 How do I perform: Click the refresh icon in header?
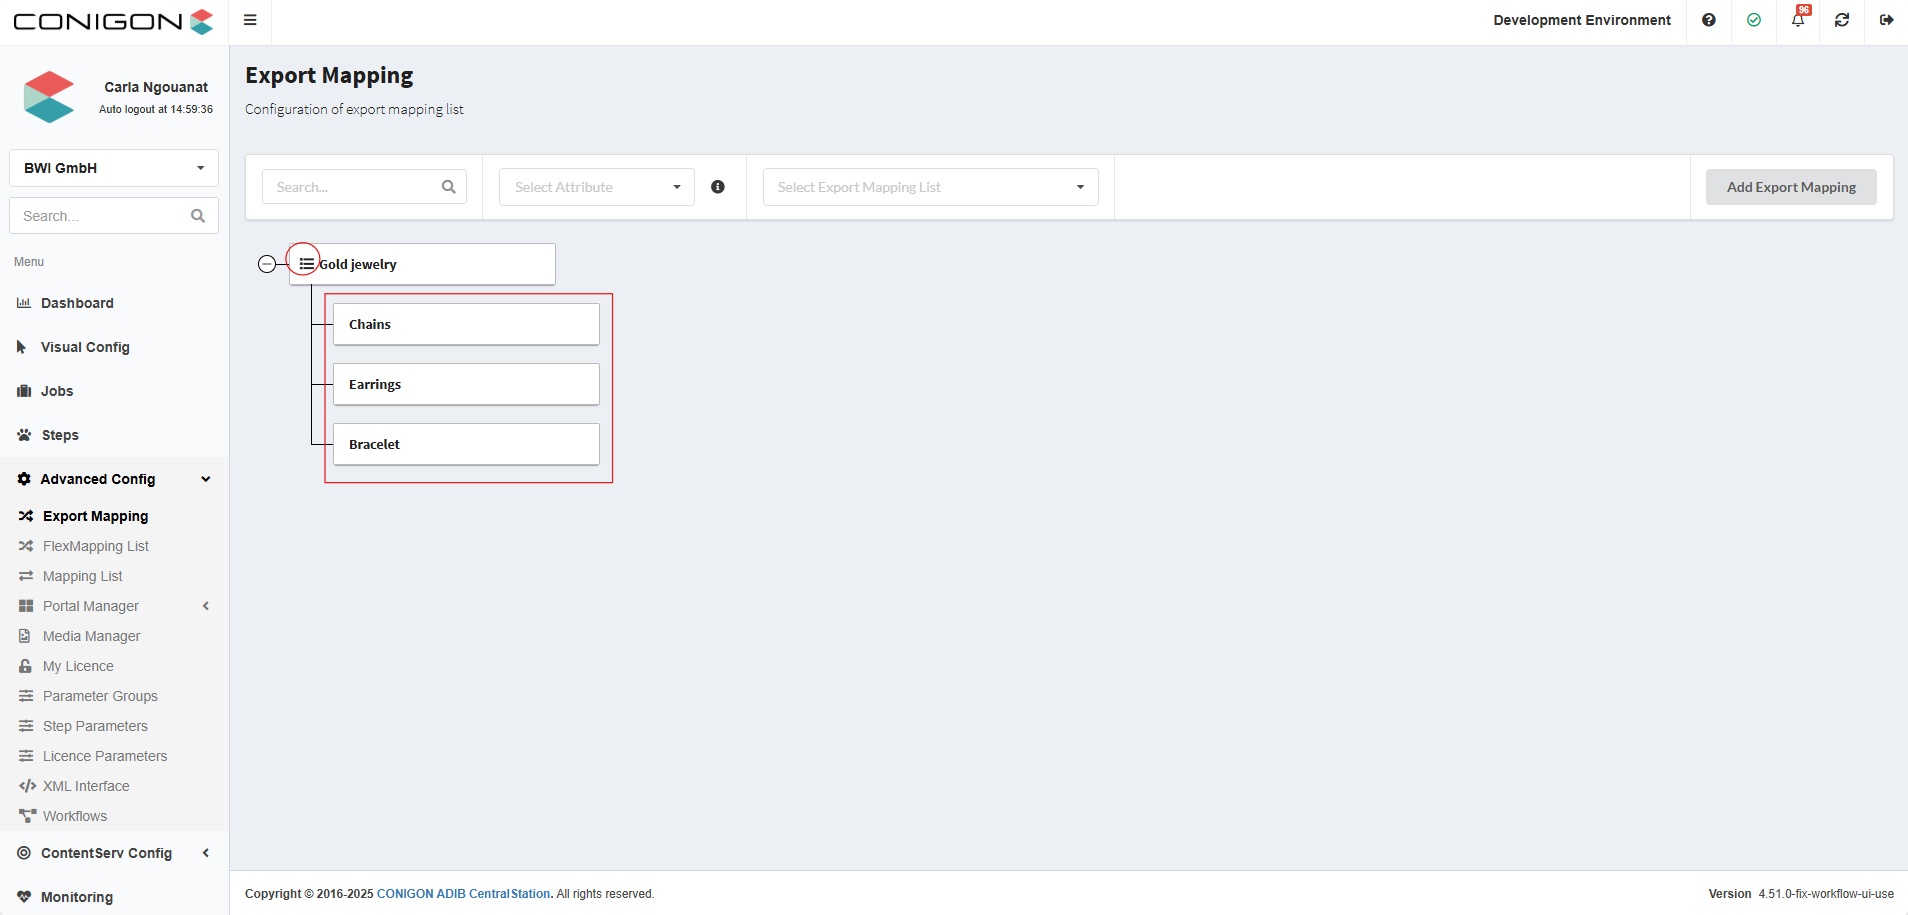point(1841,20)
